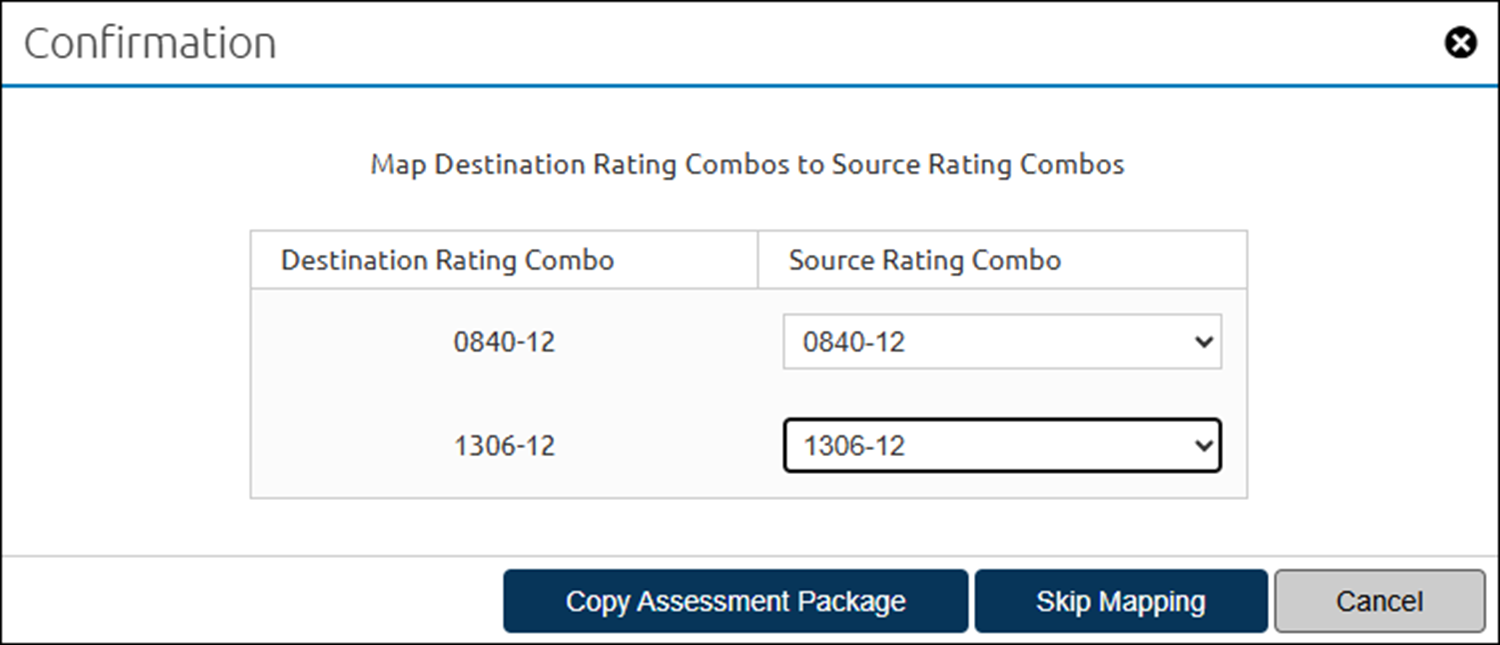
Task: Open the Source Rating Combo dropdown for 1306-12
Action: (x=1002, y=445)
